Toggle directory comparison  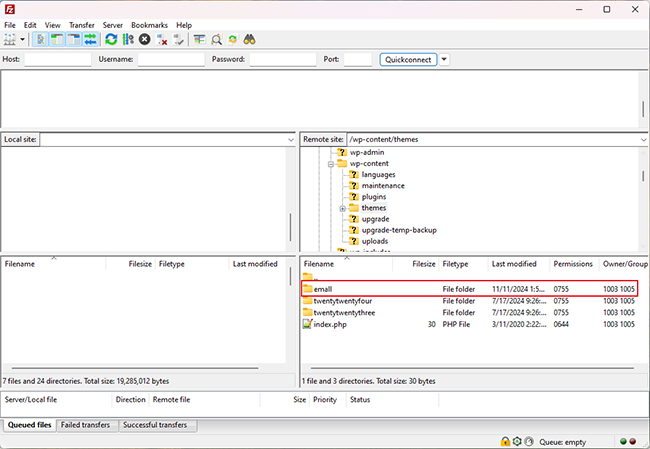216,39
